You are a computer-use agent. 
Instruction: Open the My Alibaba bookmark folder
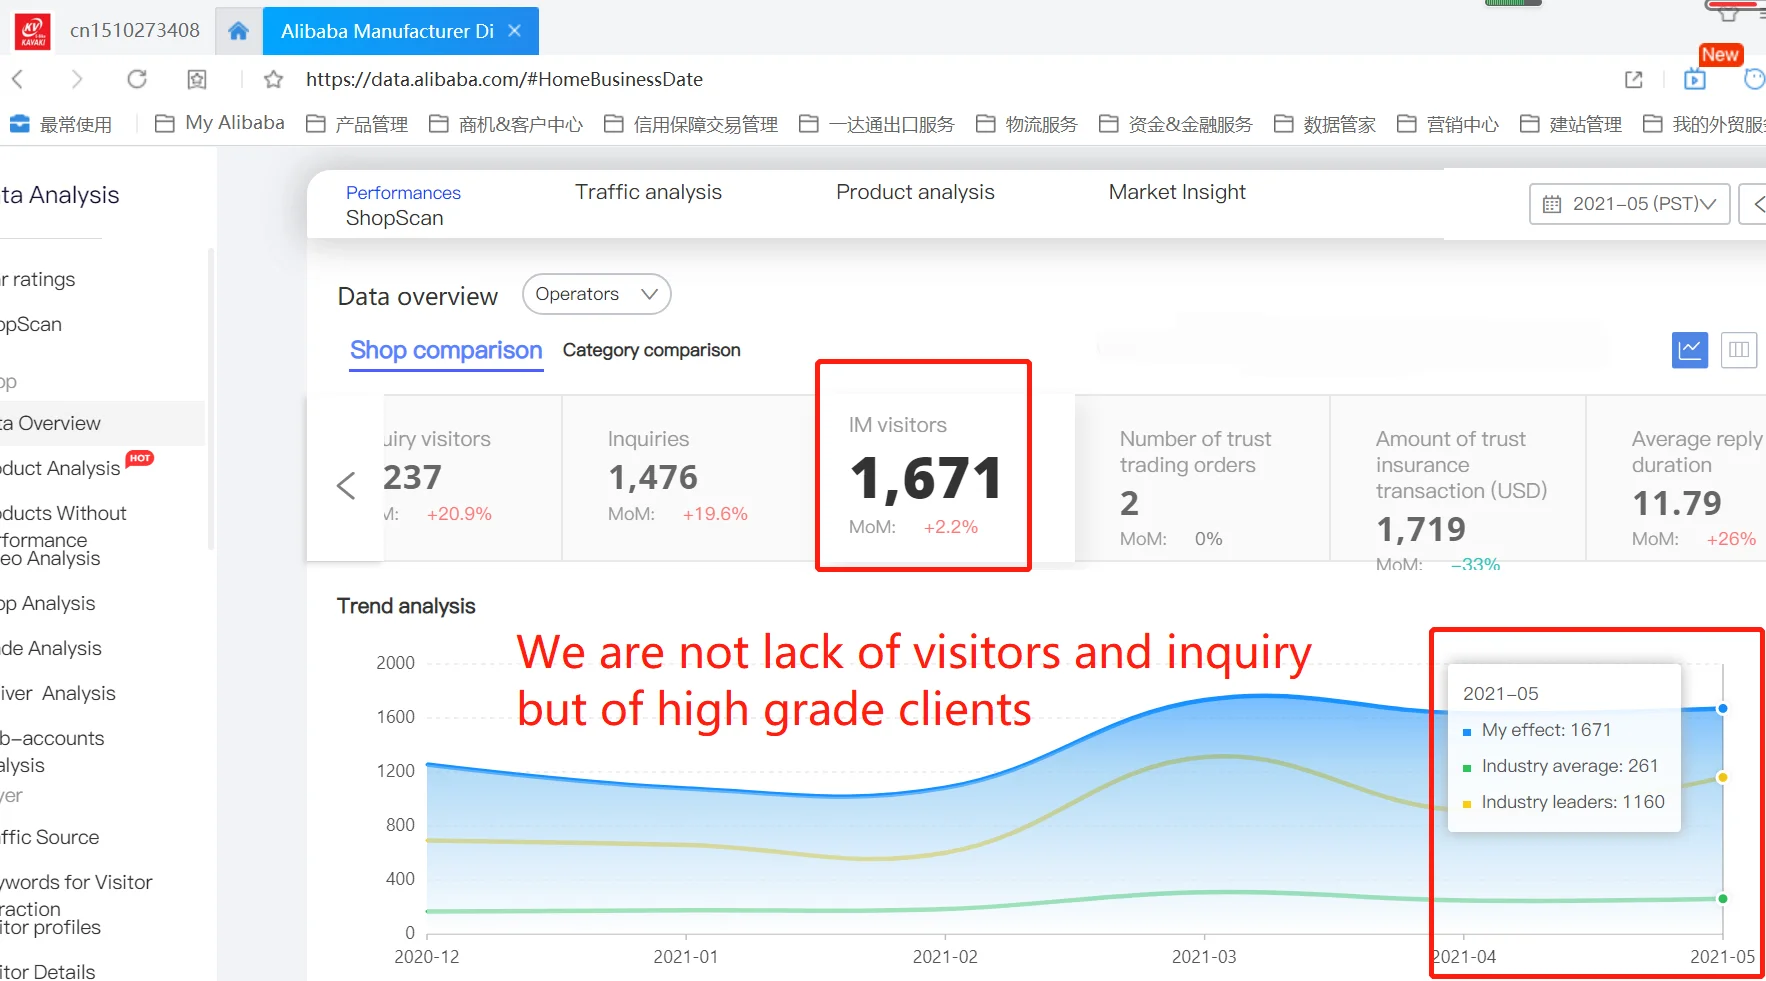click(x=220, y=123)
